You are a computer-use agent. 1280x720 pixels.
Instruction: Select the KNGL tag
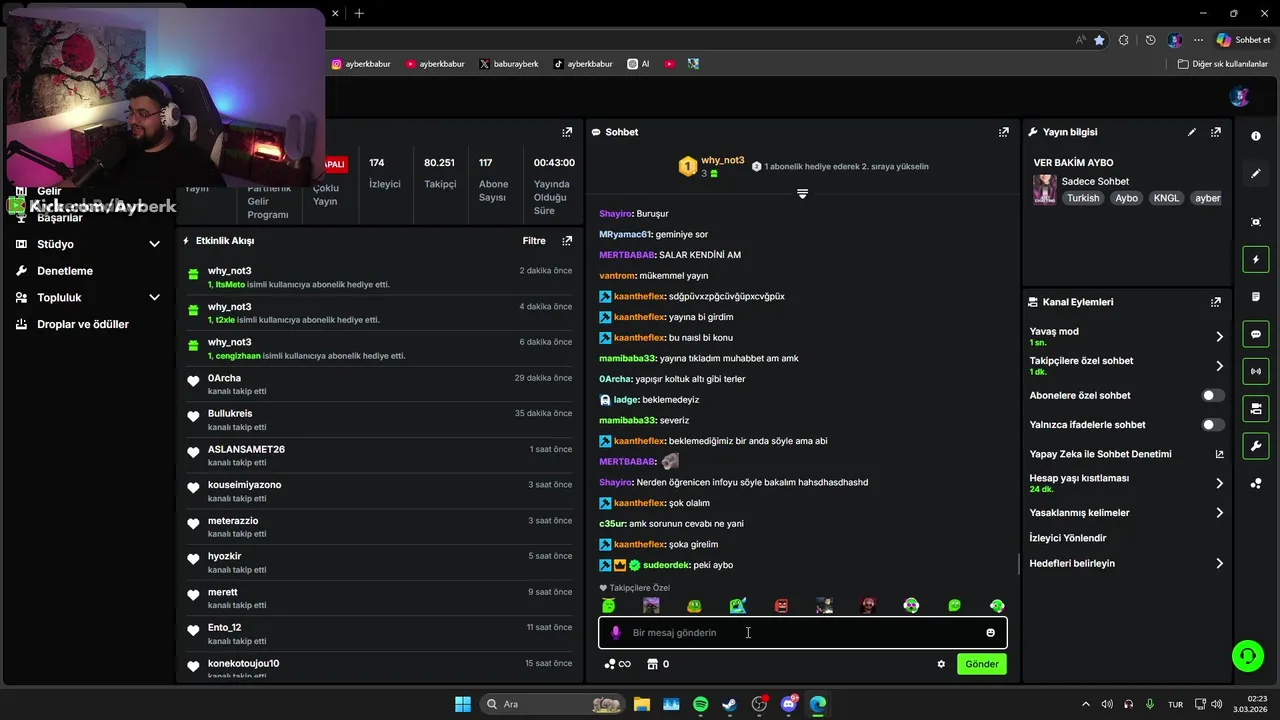coord(1166,198)
